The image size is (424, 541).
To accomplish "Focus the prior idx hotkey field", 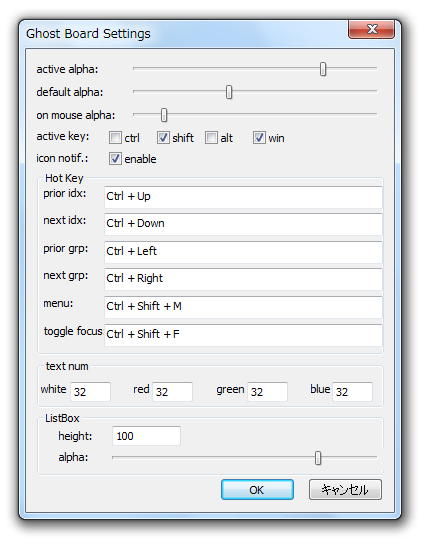I will pyautogui.click(x=243, y=197).
